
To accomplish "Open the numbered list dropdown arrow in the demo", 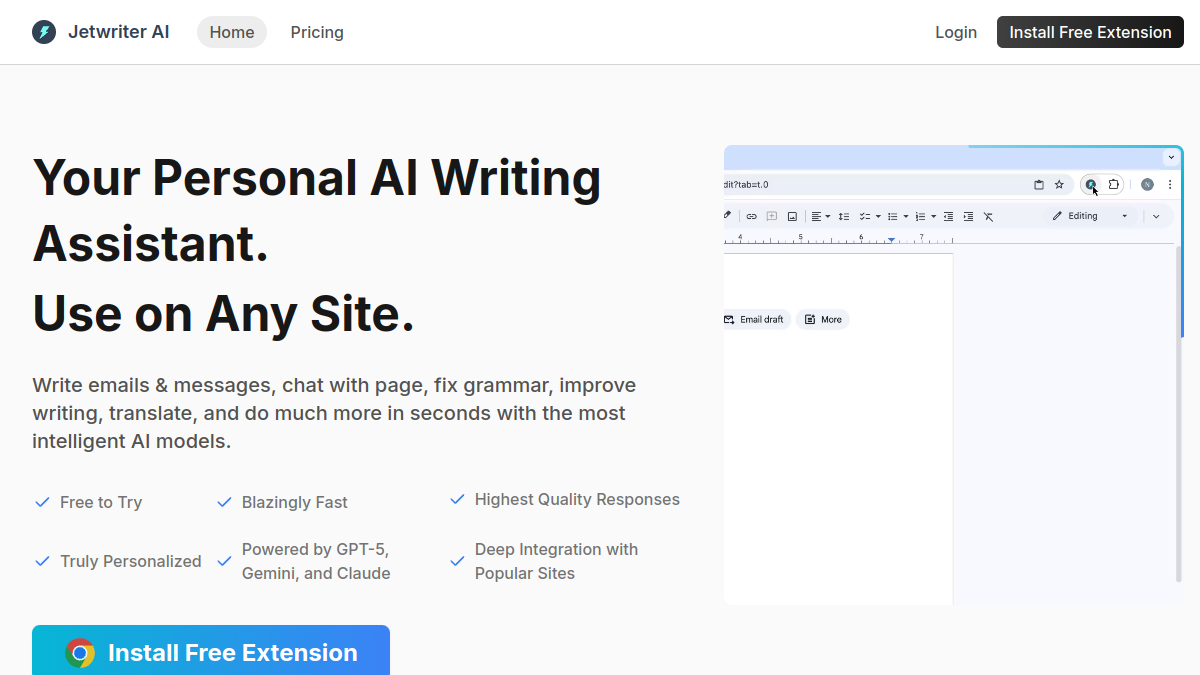I will tap(934, 216).
